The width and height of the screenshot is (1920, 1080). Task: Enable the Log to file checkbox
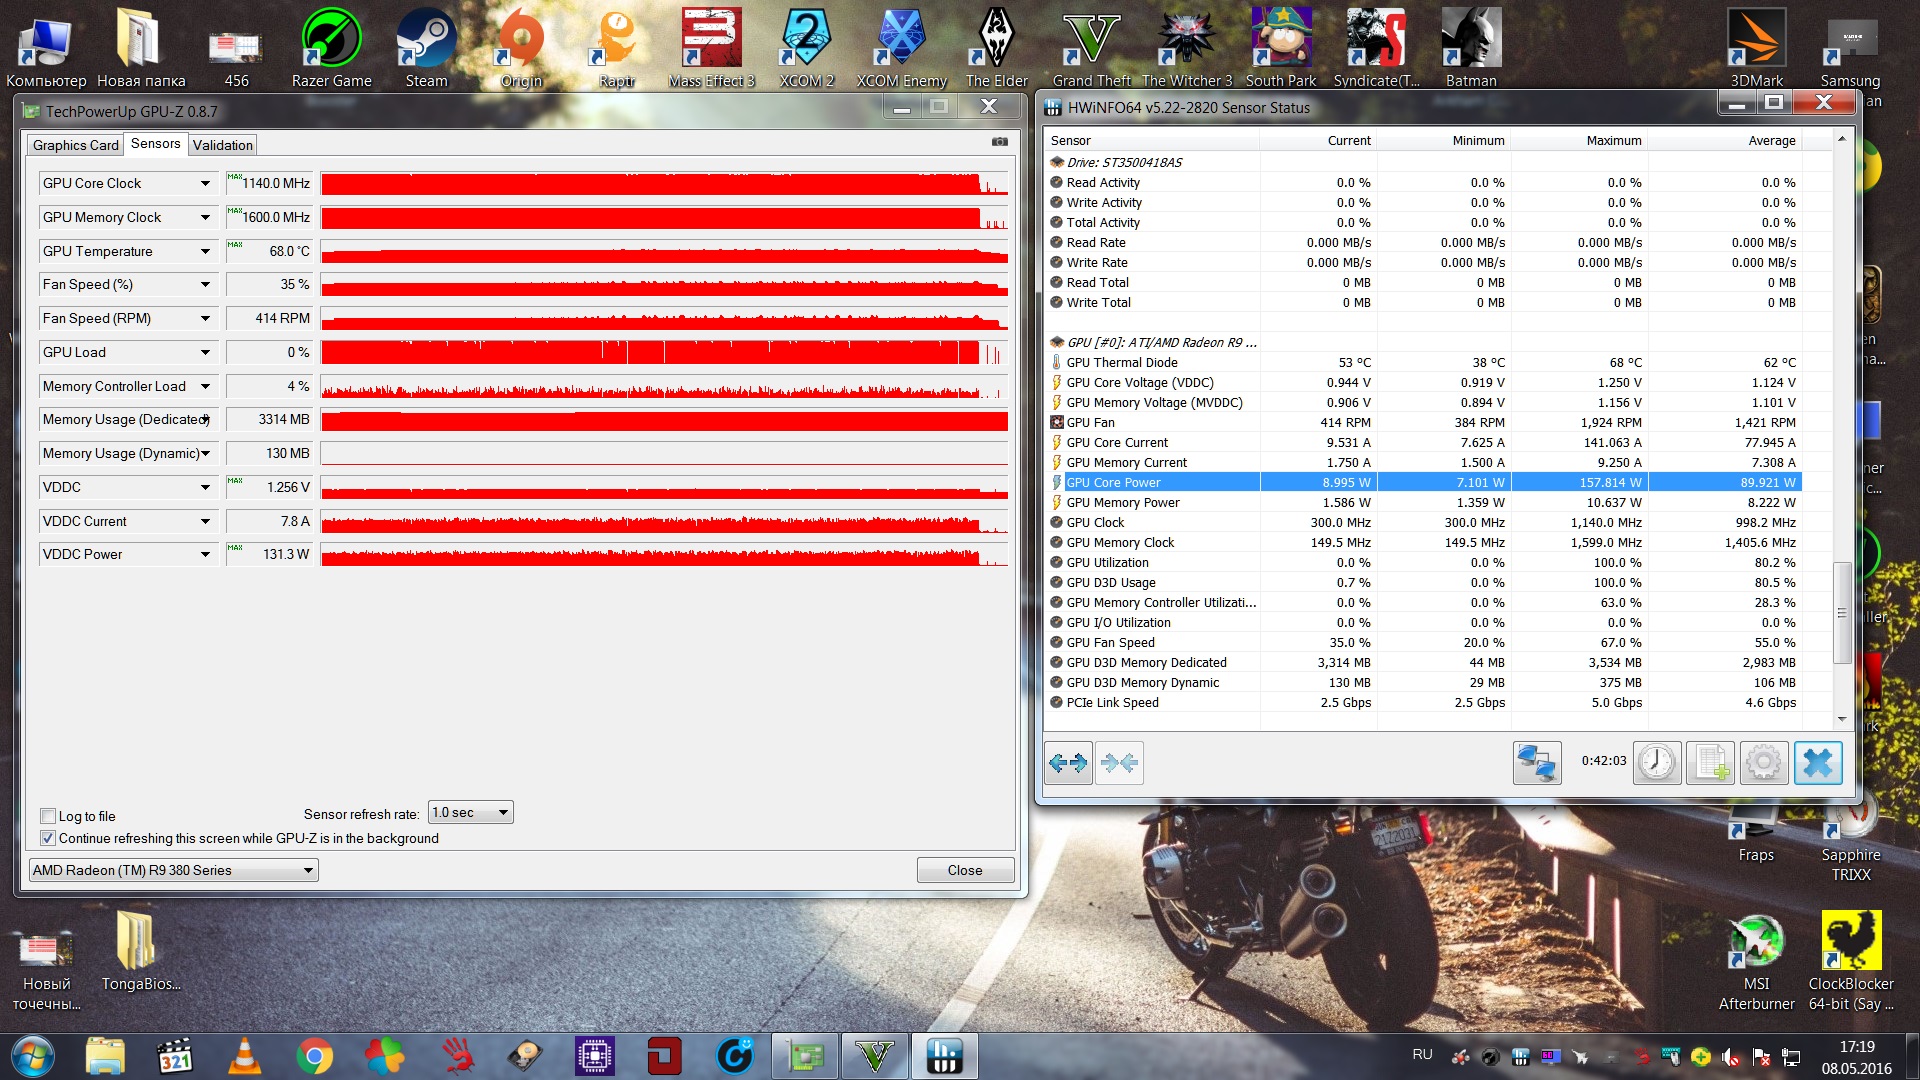48,816
